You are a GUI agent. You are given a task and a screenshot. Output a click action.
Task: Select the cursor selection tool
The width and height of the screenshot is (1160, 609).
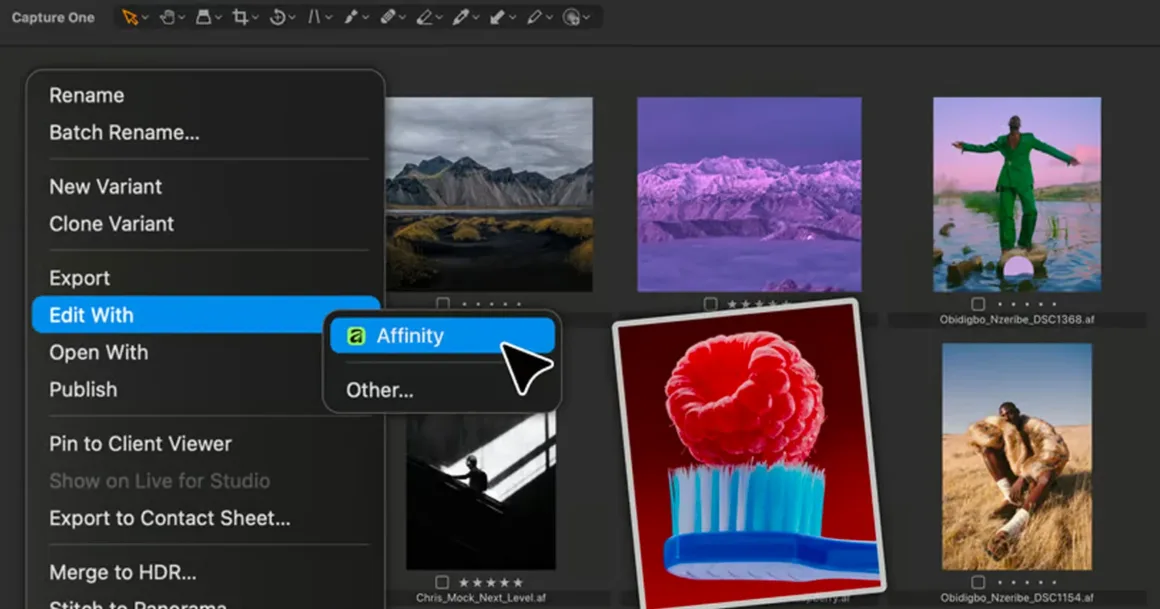point(130,17)
